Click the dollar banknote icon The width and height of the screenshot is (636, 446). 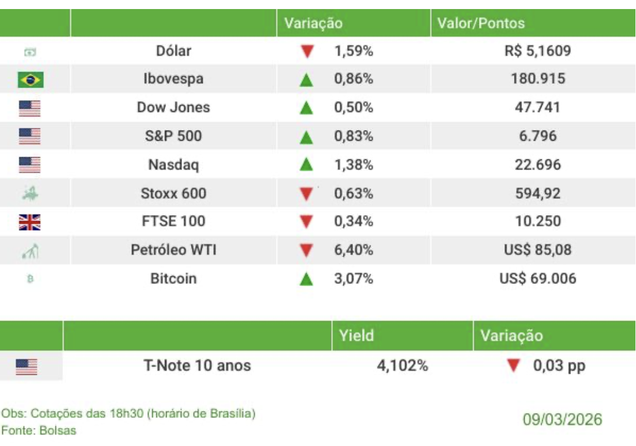click(30, 51)
